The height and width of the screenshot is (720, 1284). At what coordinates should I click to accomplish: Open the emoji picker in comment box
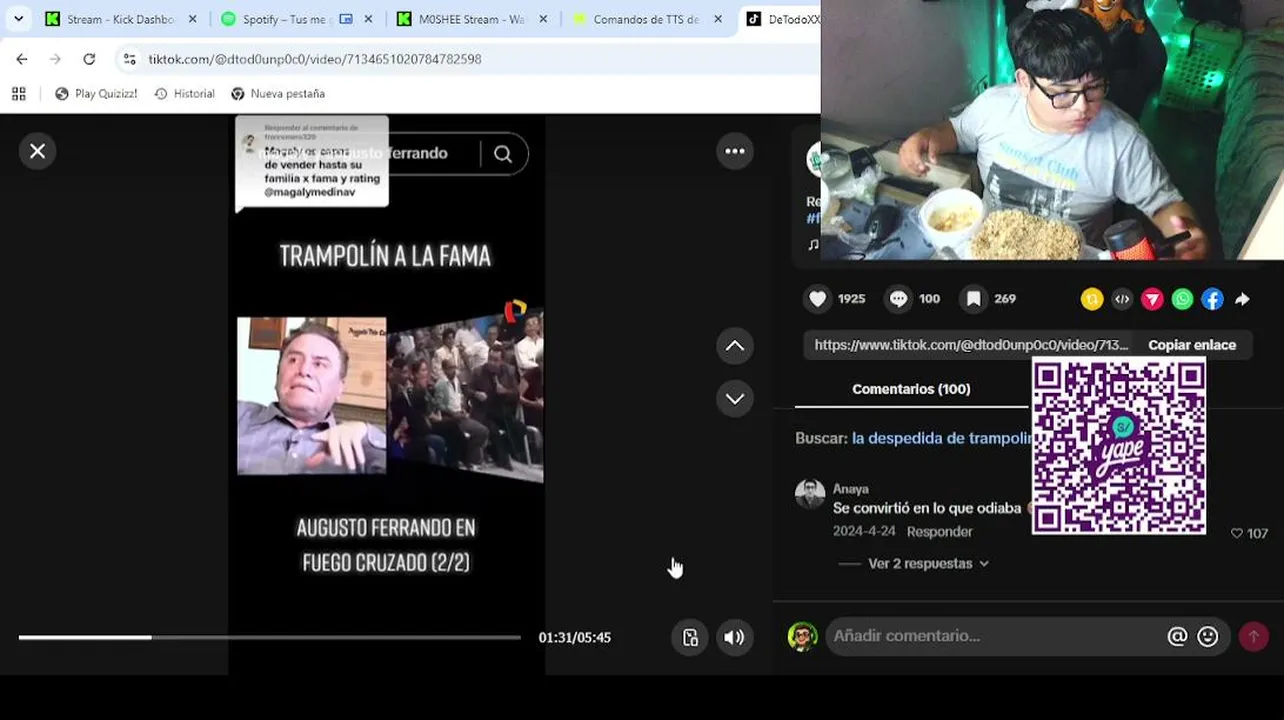click(1208, 637)
